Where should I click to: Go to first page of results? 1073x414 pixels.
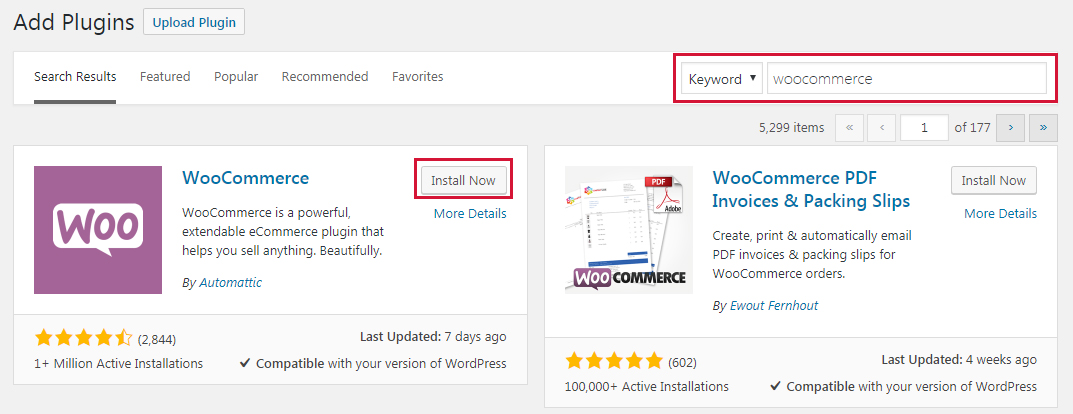pos(849,128)
